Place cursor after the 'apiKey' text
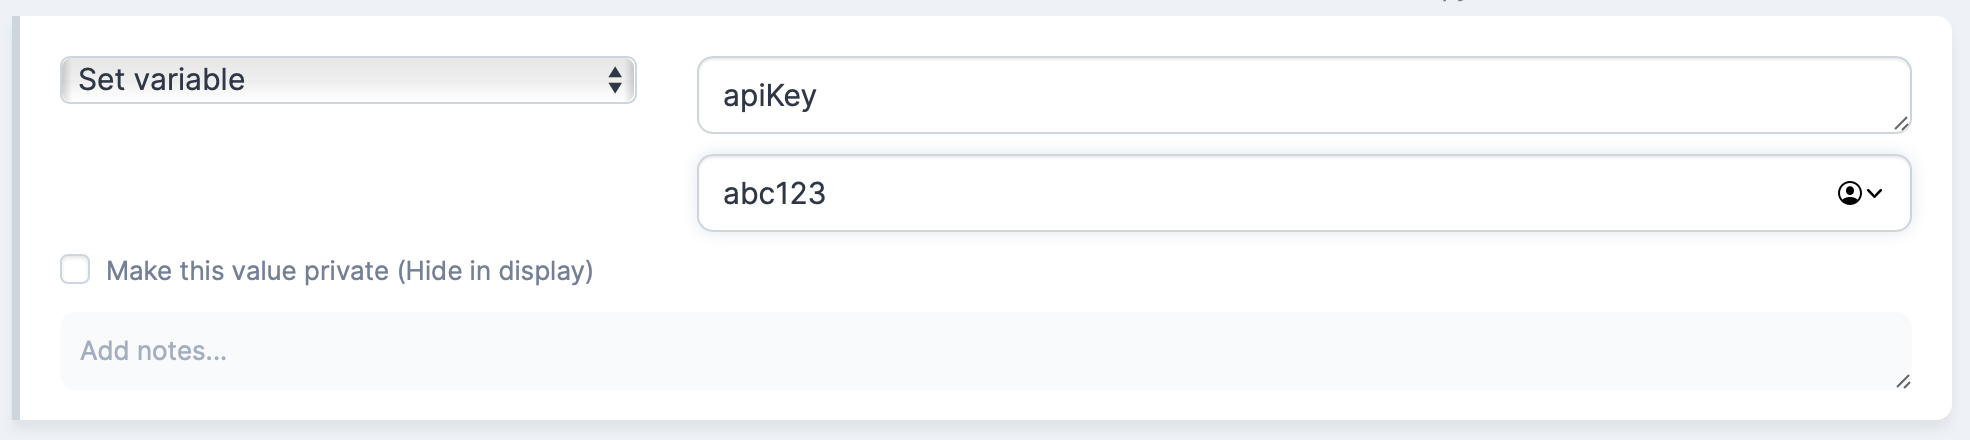The width and height of the screenshot is (1970, 440). point(819,96)
